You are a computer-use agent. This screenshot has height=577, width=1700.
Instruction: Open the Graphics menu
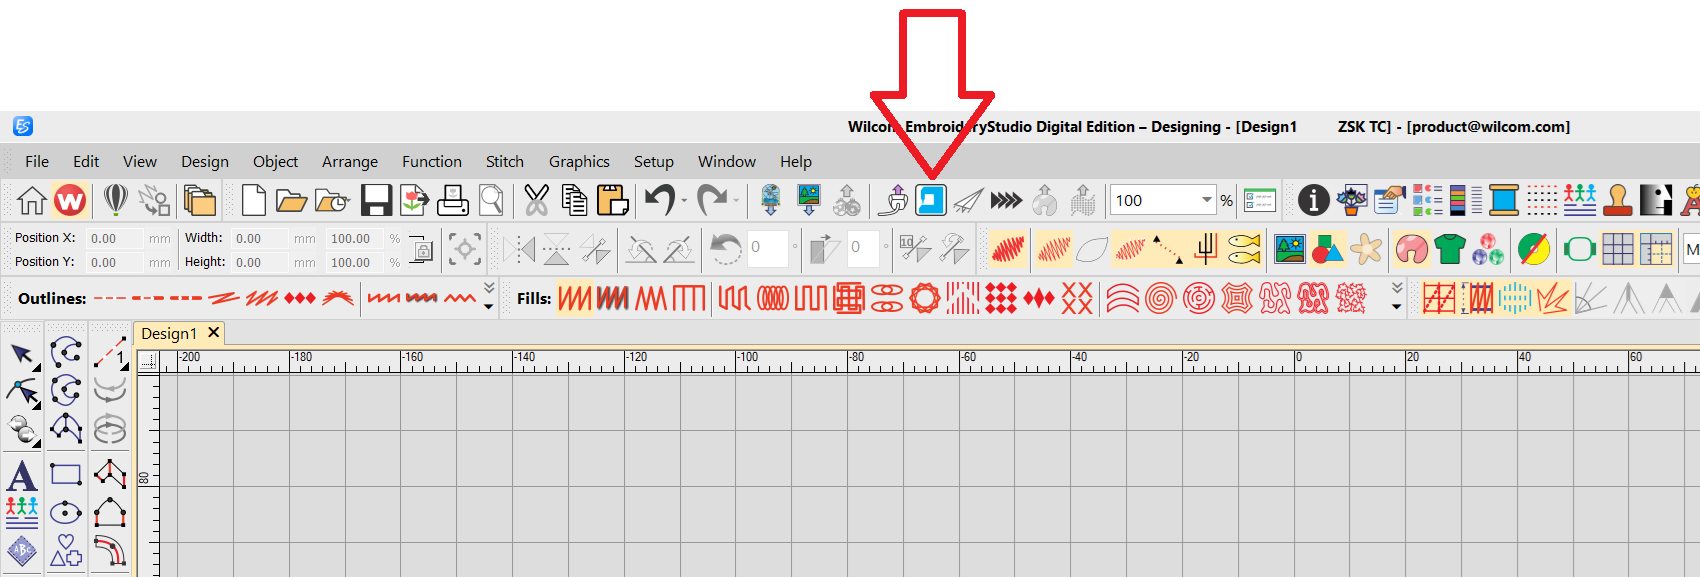(x=578, y=161)
